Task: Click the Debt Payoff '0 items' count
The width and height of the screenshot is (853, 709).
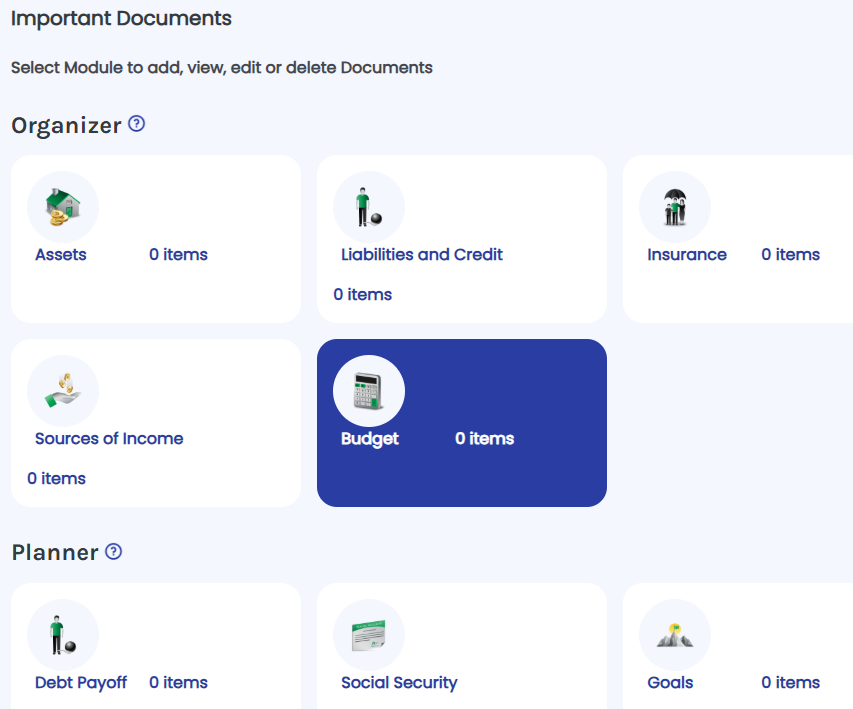Action: pyautogui.click(x=178, y=682)
